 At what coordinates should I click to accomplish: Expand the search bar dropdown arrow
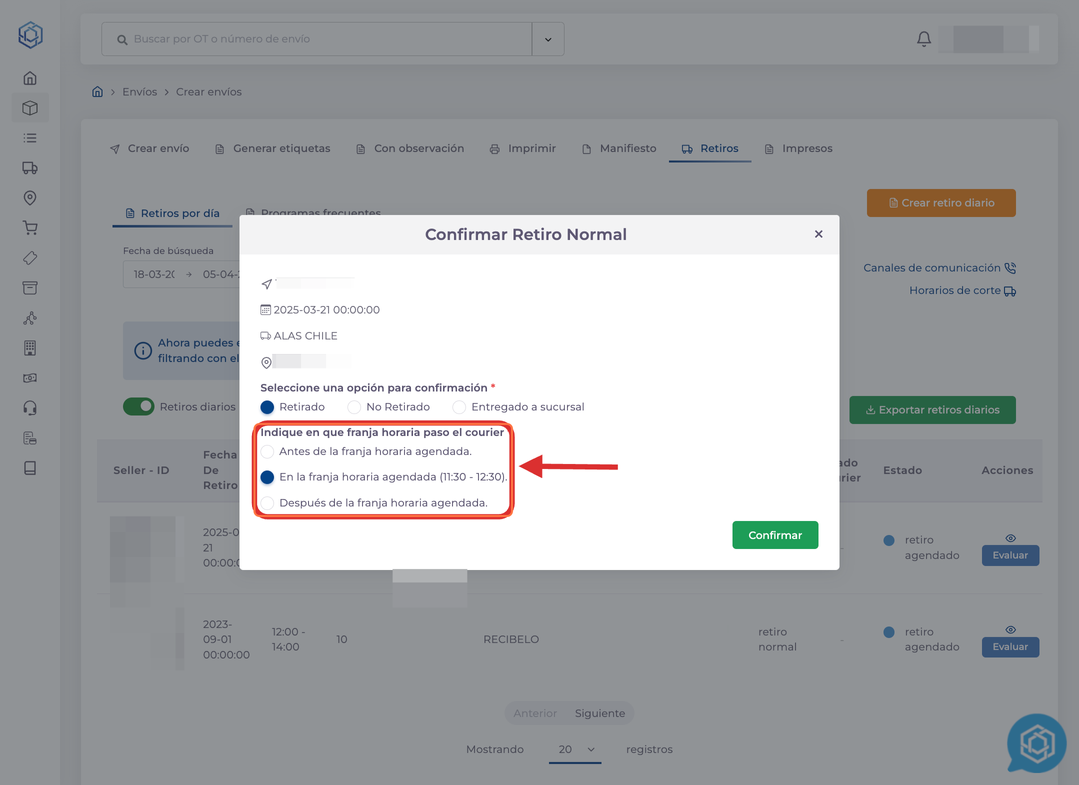(x=548, y=40)
